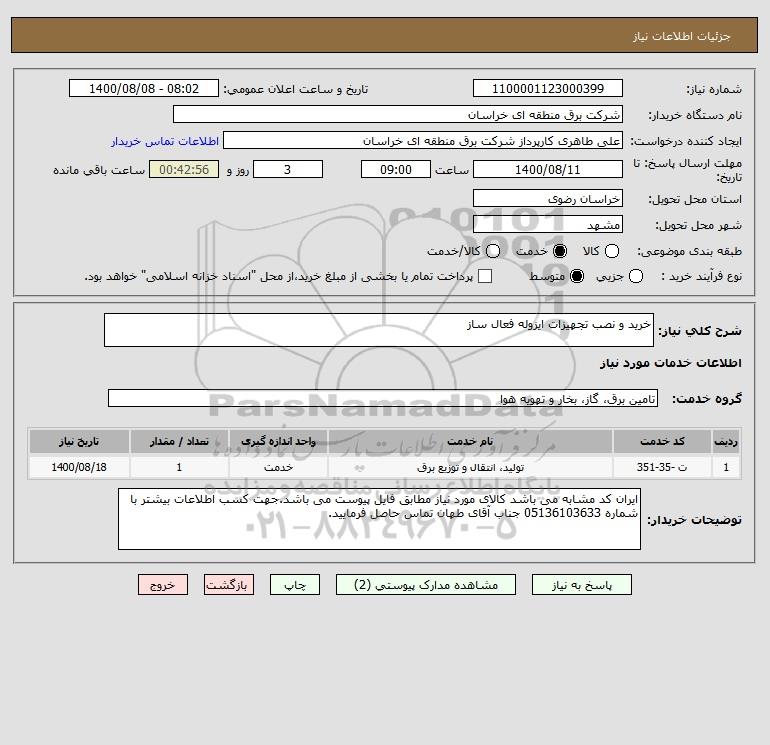This screenshot has height=745, width=770.
Task: Click the buyer notes text area
Action: click(379, 519)
